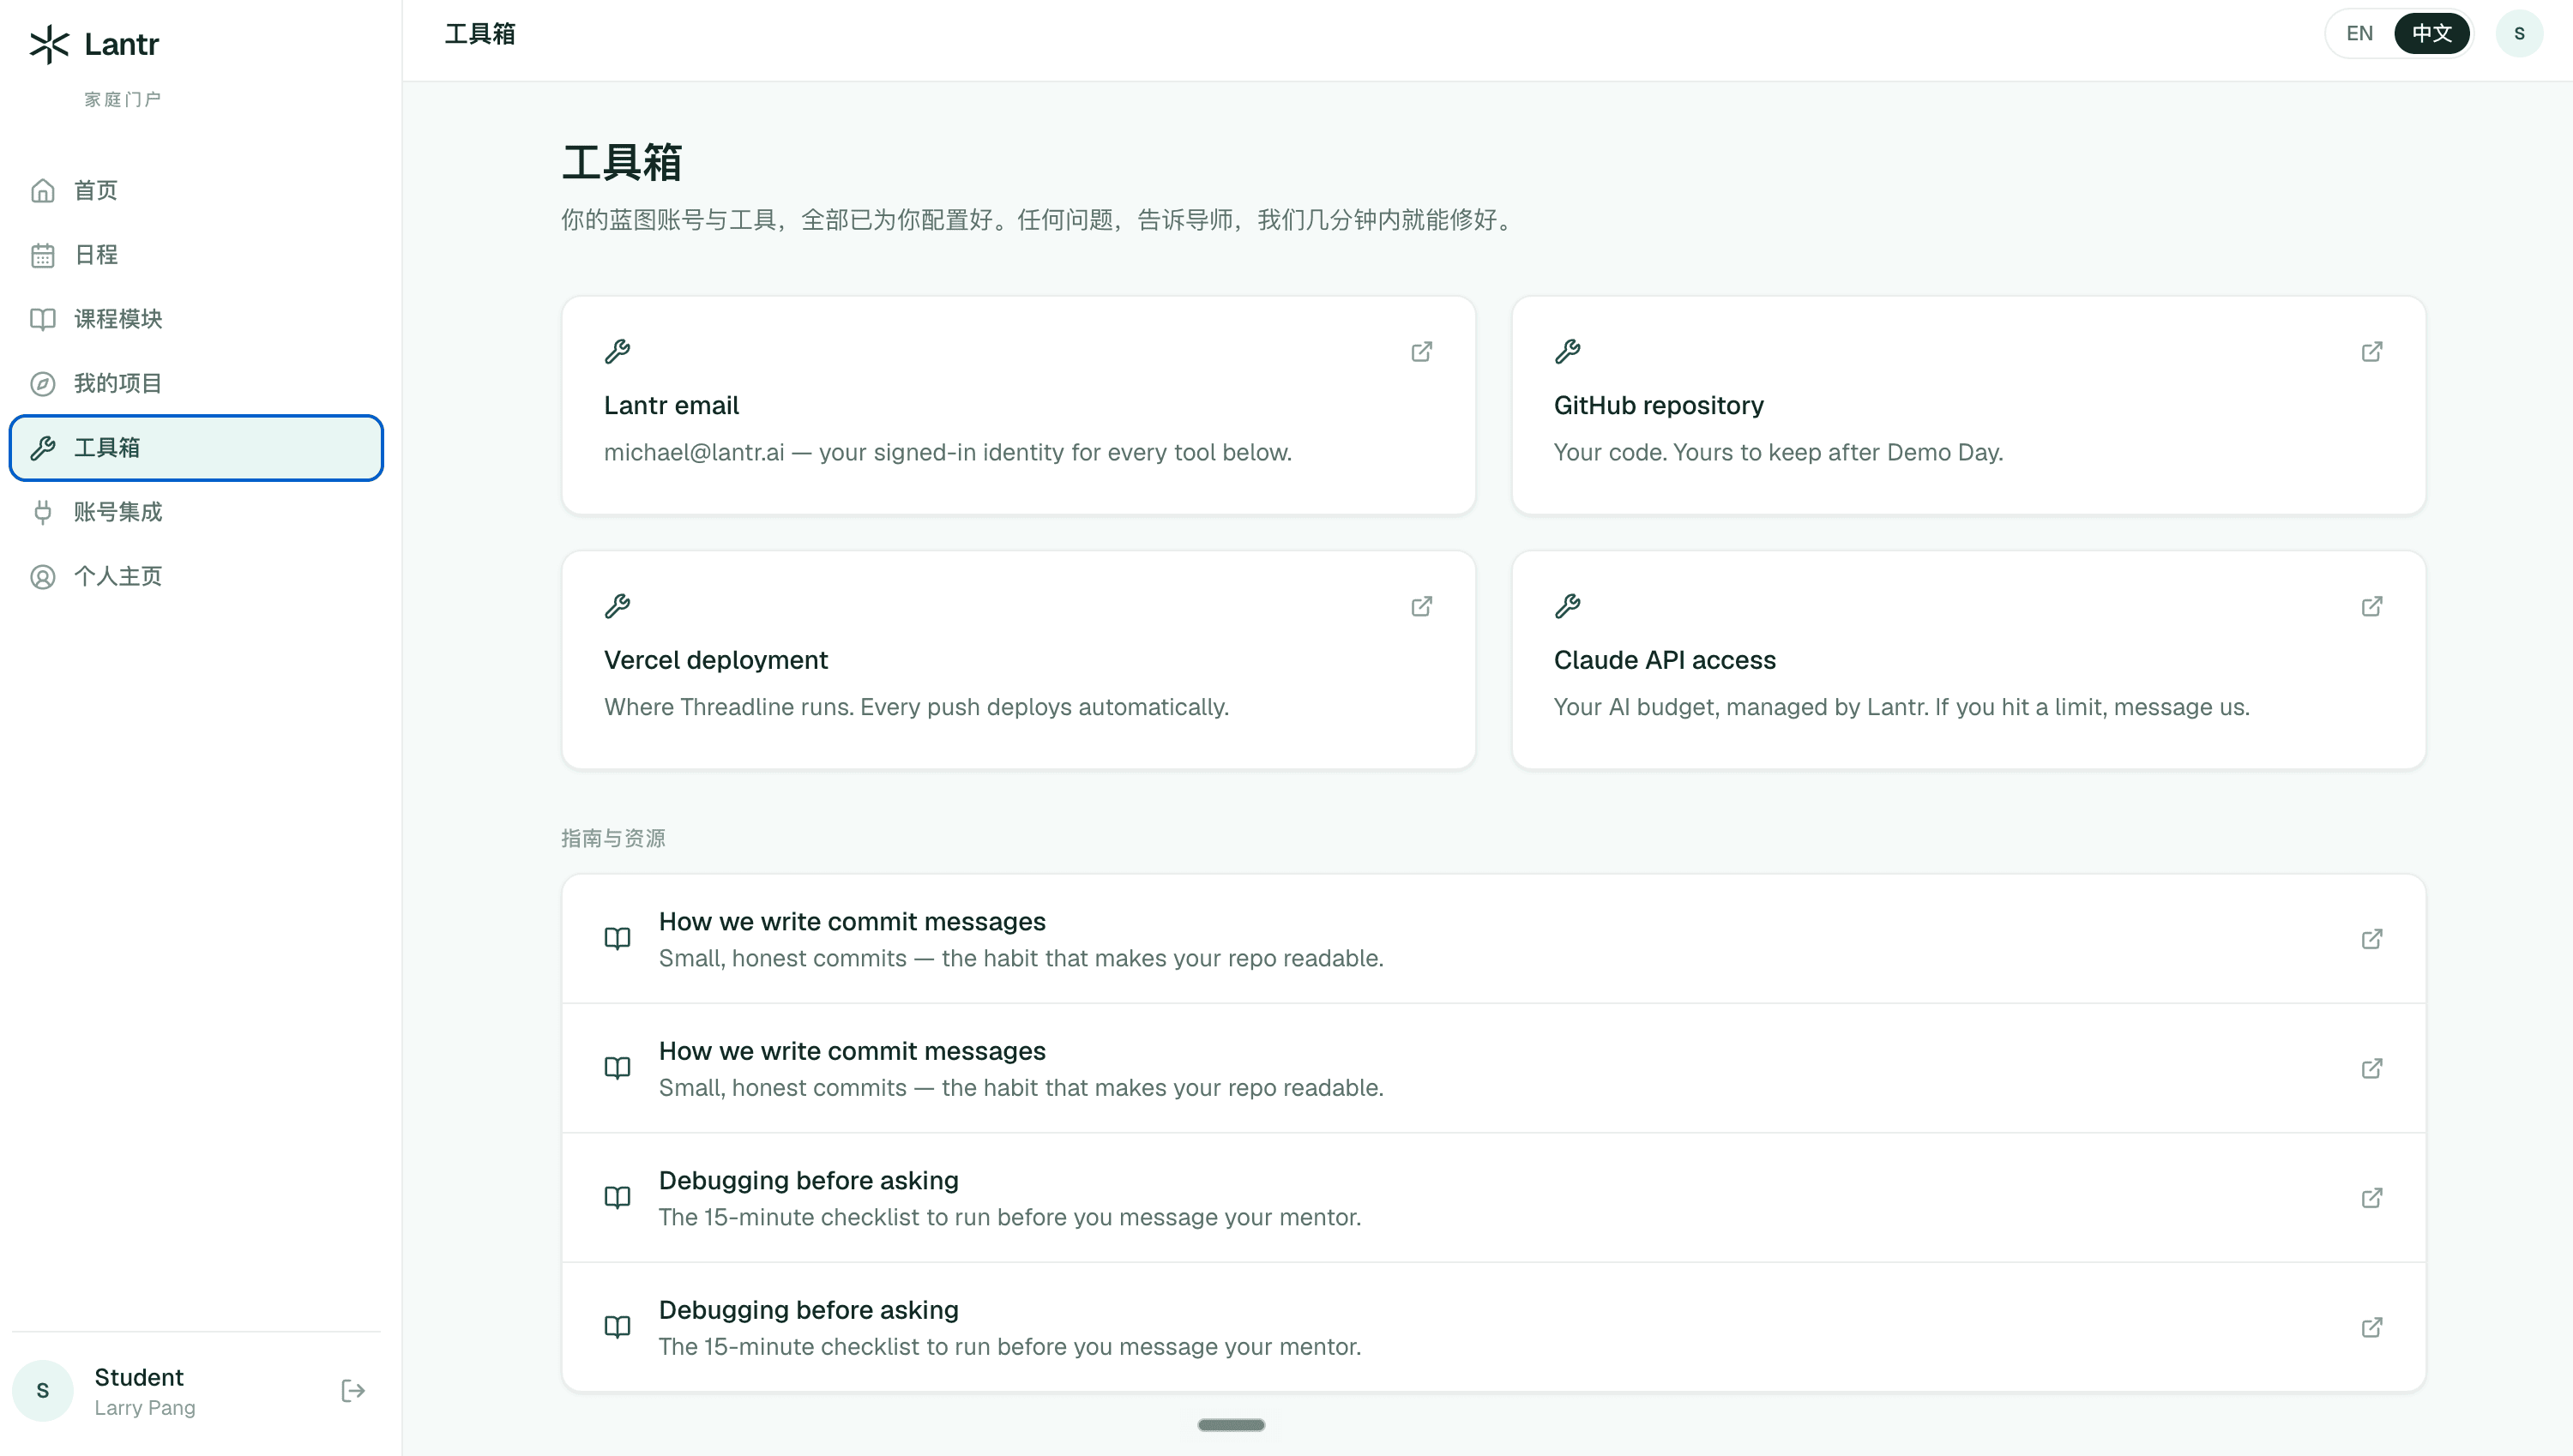The height and width of the screenshot is (1456, 2573).
Task: Open external link icon on GitHub repository card
Action: click(2371, 352)
